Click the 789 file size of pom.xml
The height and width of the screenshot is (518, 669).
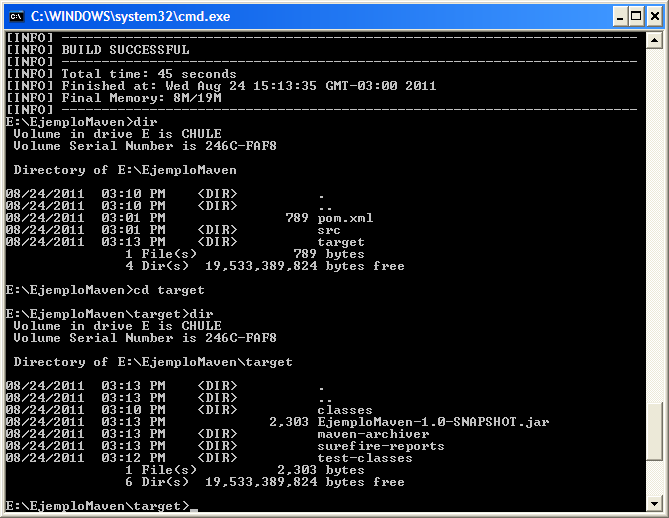click(x=297, y=218)
